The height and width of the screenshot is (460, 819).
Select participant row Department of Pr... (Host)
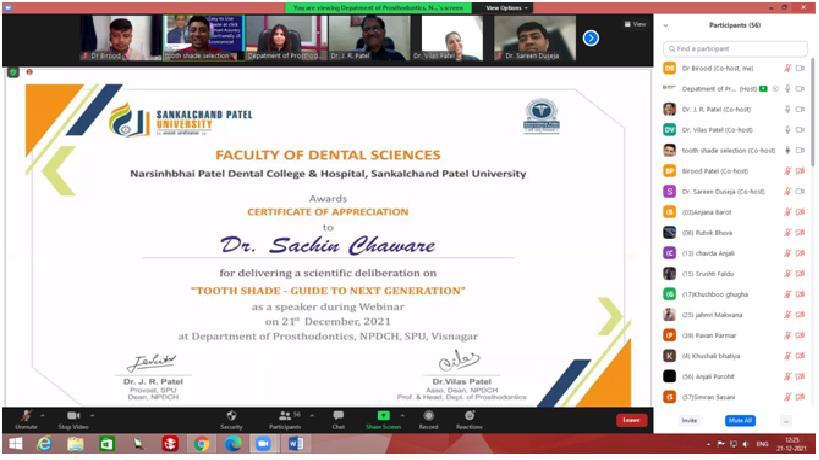click(x=734, y=89)
